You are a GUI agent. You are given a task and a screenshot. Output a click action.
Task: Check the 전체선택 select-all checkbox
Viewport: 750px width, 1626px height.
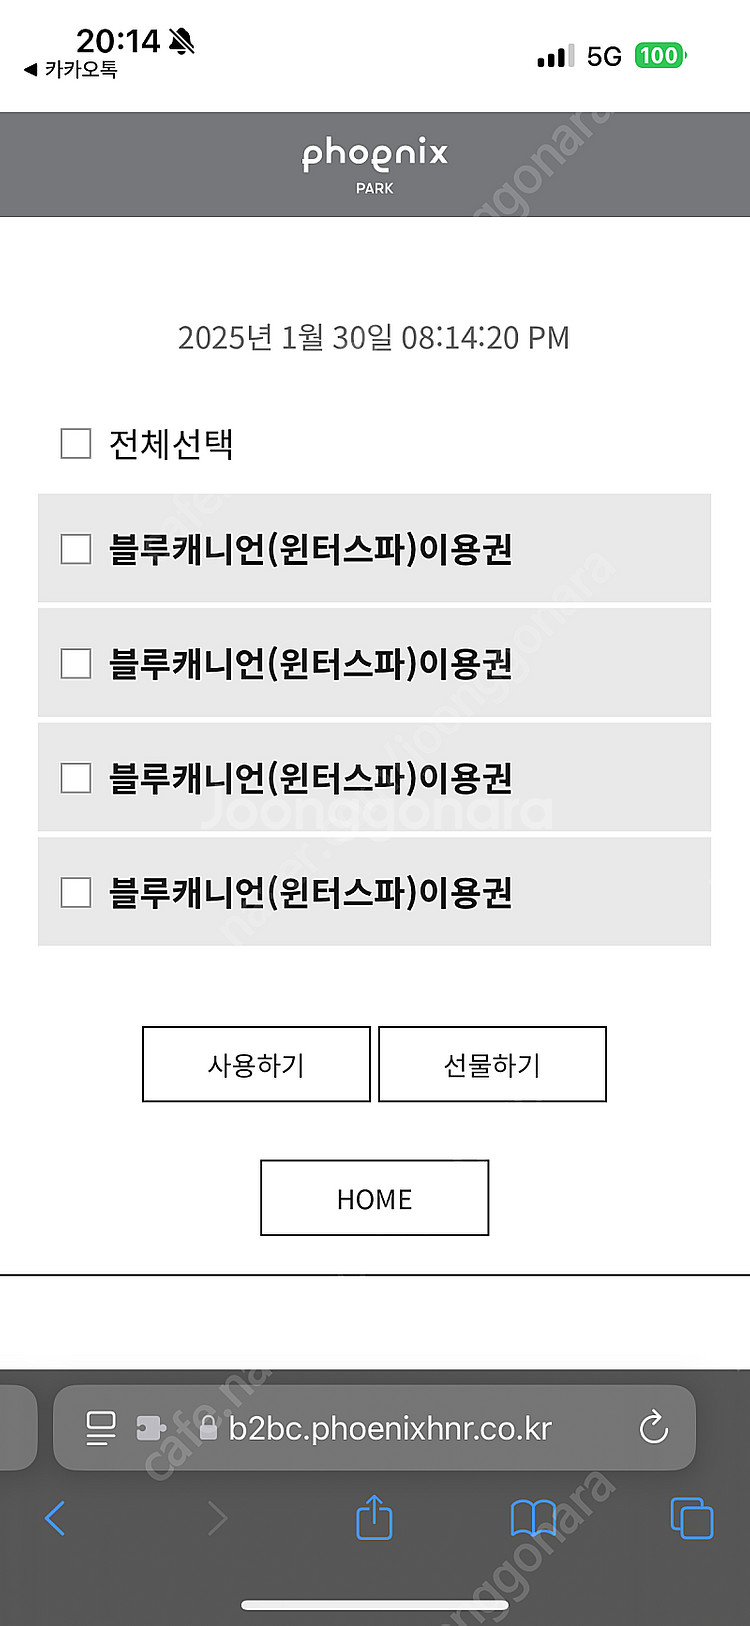click(x=76, y=443)
